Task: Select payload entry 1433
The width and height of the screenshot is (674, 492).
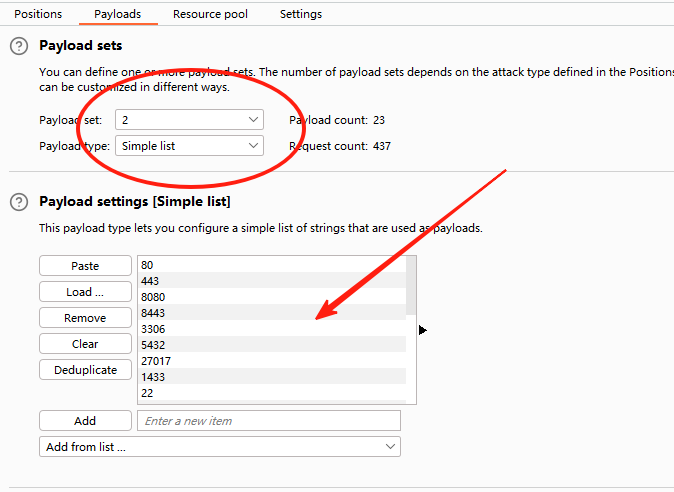Action: pyautogui.click(x=272, y=377)
